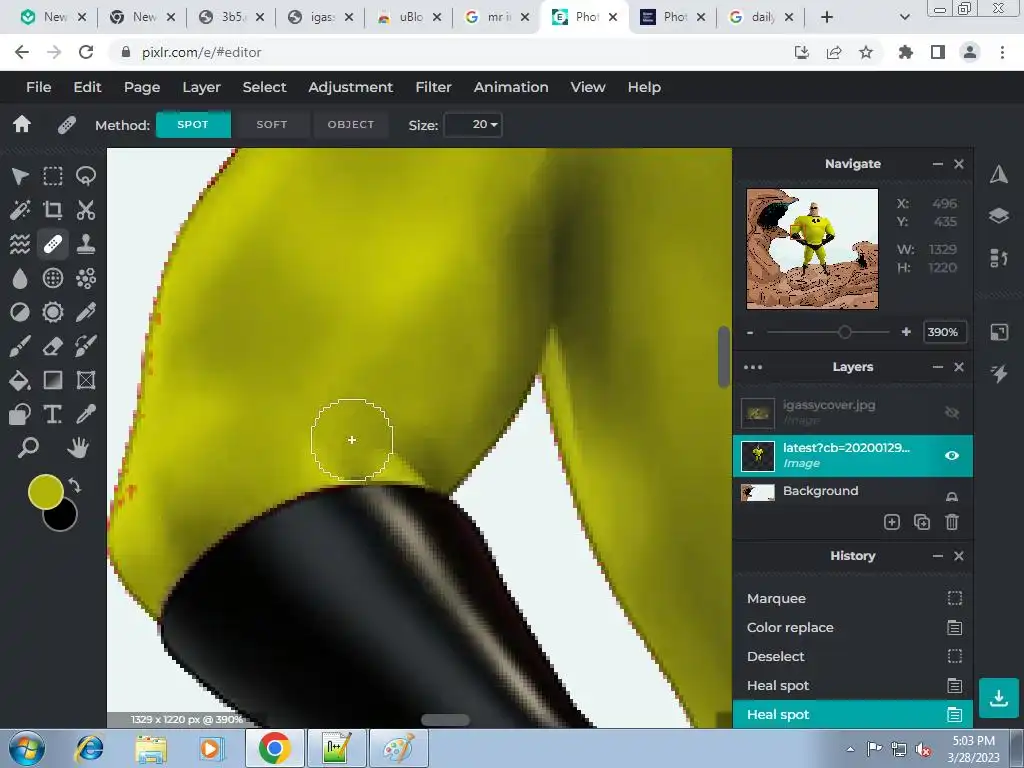Image resolution: width=1024 pixels, height=768 pixels.
Task: Select the Paint bucket fill tool
Action: [20, 380]
